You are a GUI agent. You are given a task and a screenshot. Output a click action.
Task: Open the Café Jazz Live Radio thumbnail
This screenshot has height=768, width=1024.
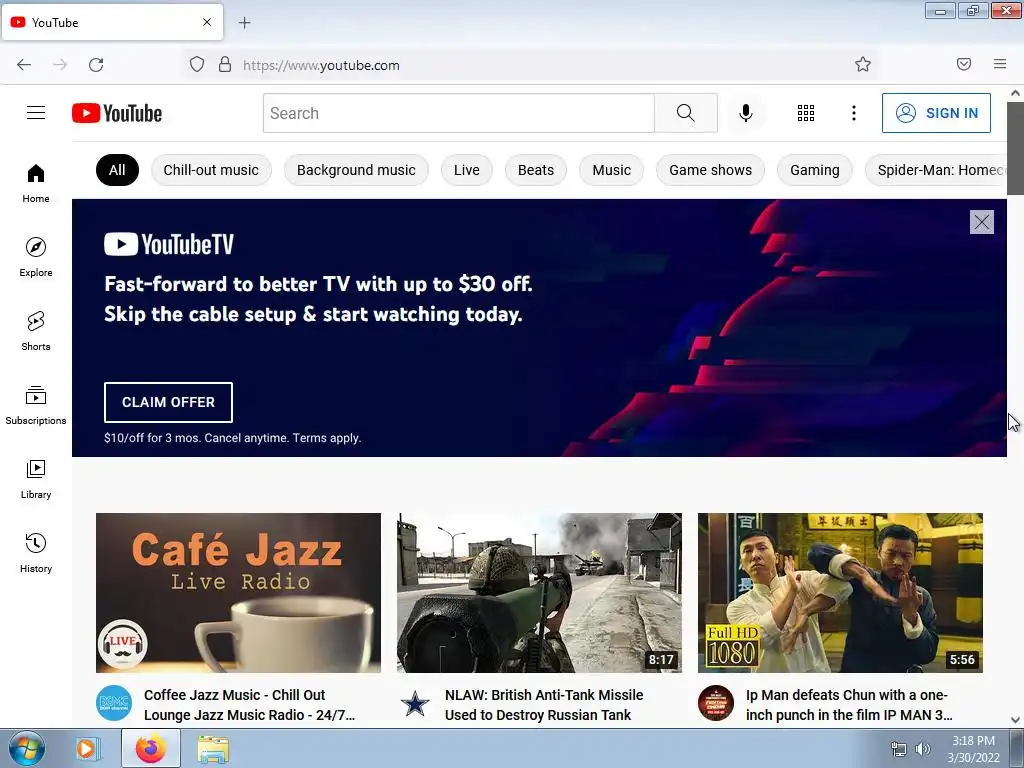[x=238, y=593]
